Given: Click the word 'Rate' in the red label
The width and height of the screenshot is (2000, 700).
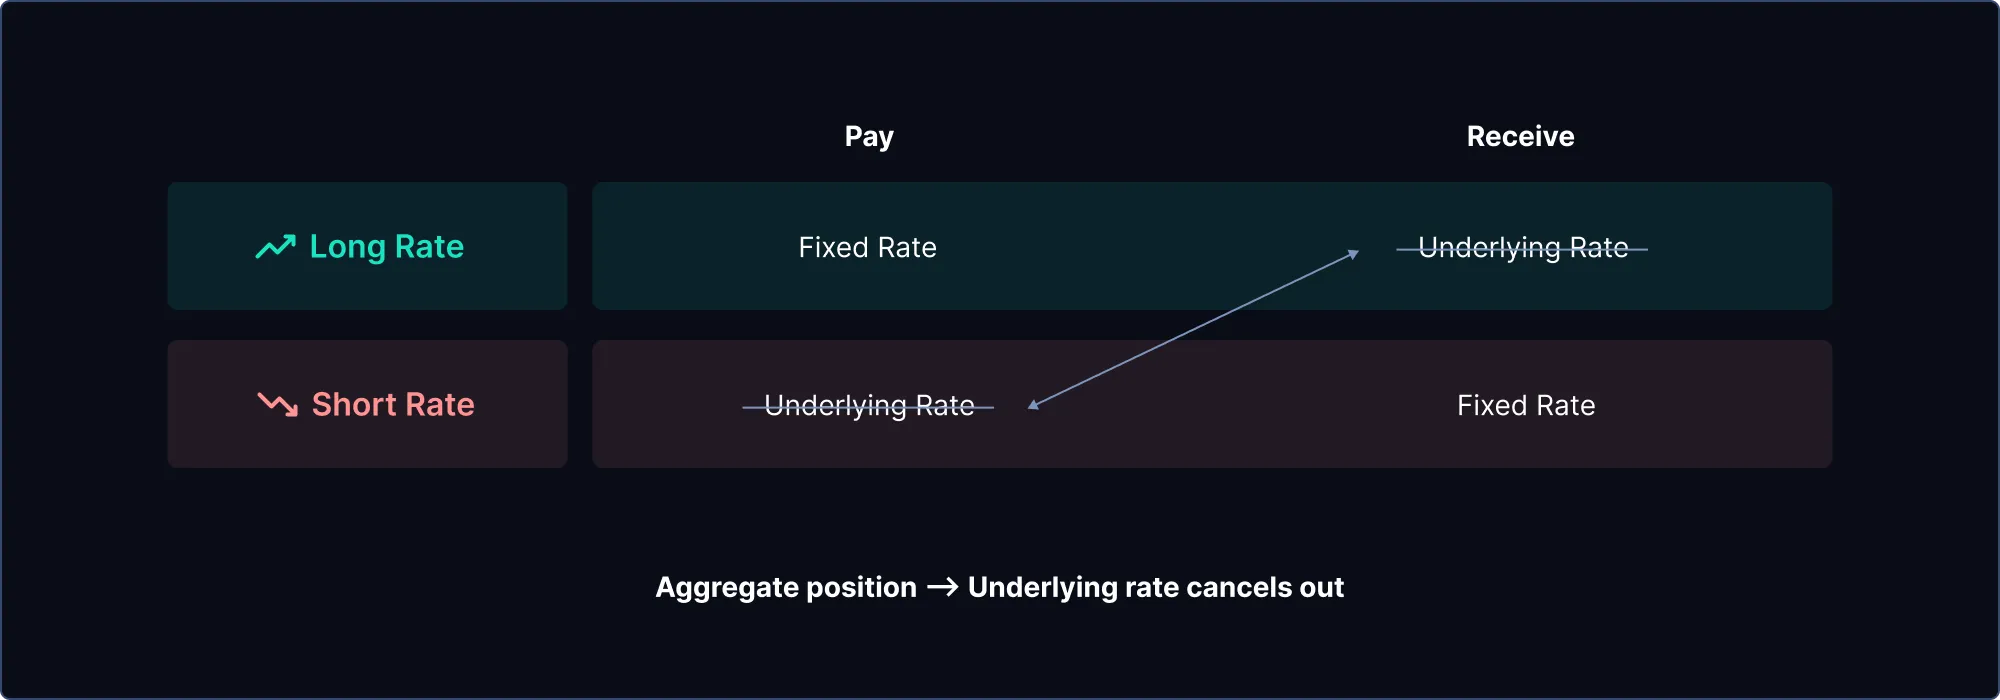Looking at the screenshot, I should [440, 405].
